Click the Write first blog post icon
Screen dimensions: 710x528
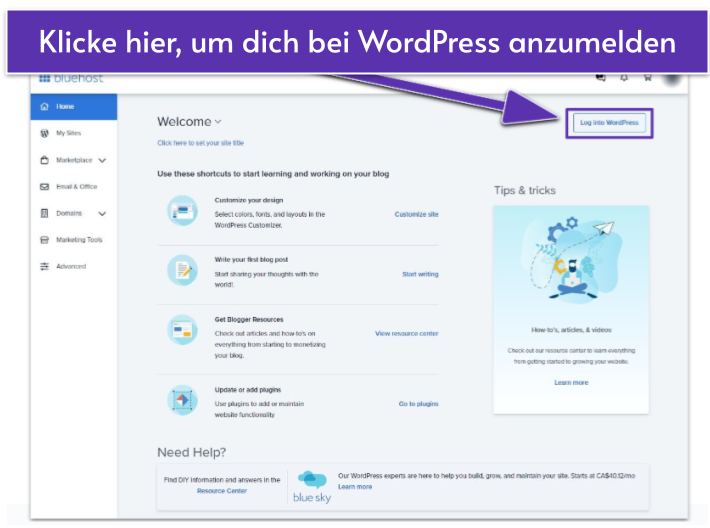tap(182, 270)
